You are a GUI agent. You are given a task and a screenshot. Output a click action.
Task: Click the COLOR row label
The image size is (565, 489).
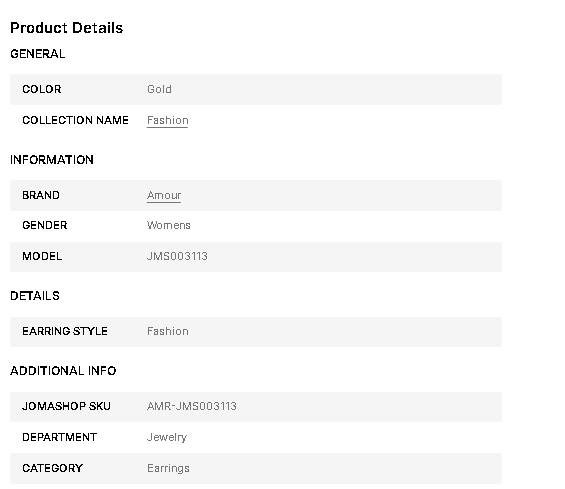(42, 89)
